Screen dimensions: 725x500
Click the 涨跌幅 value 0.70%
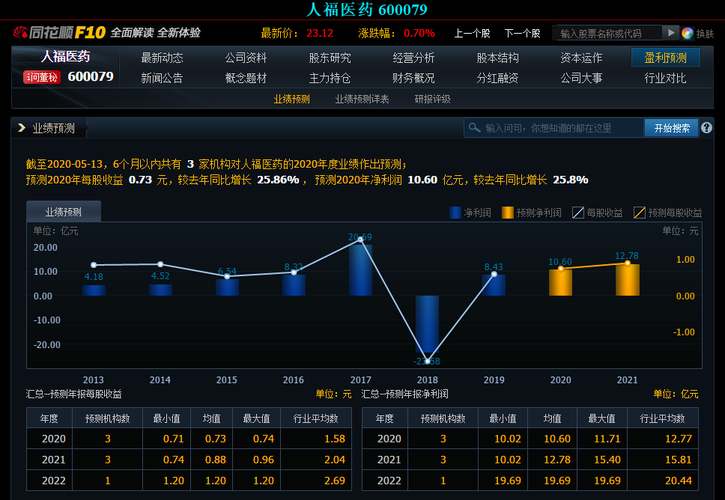tap(419, 33)
